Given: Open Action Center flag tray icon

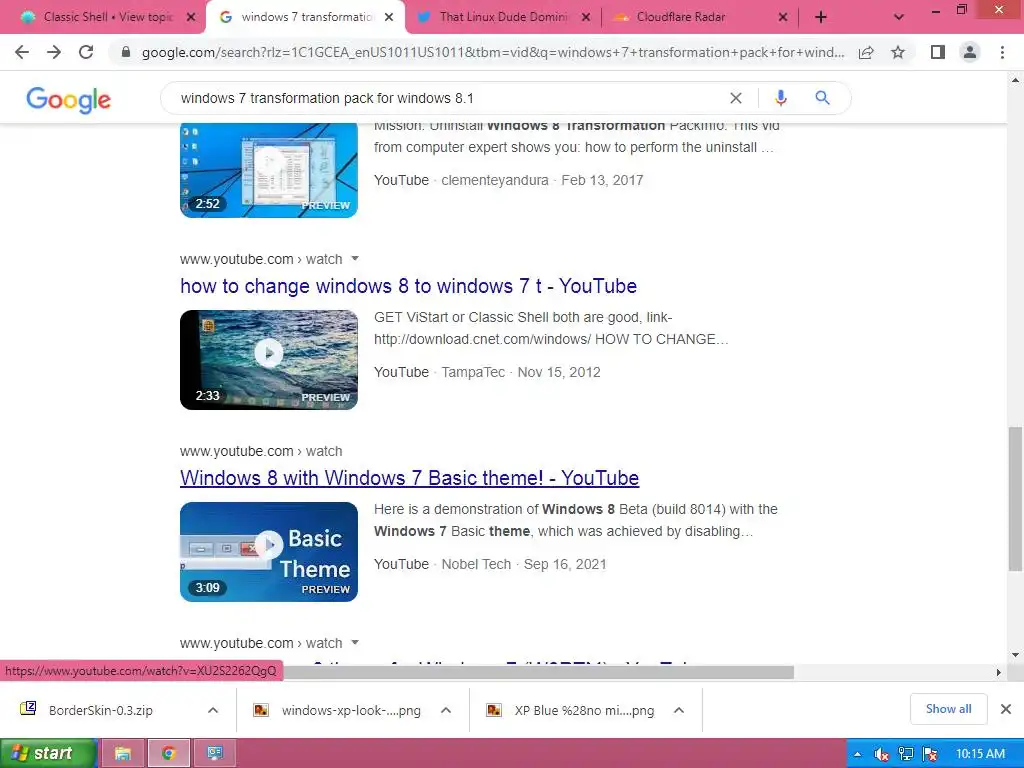Looking at the screenshot, I should [931, 754].
